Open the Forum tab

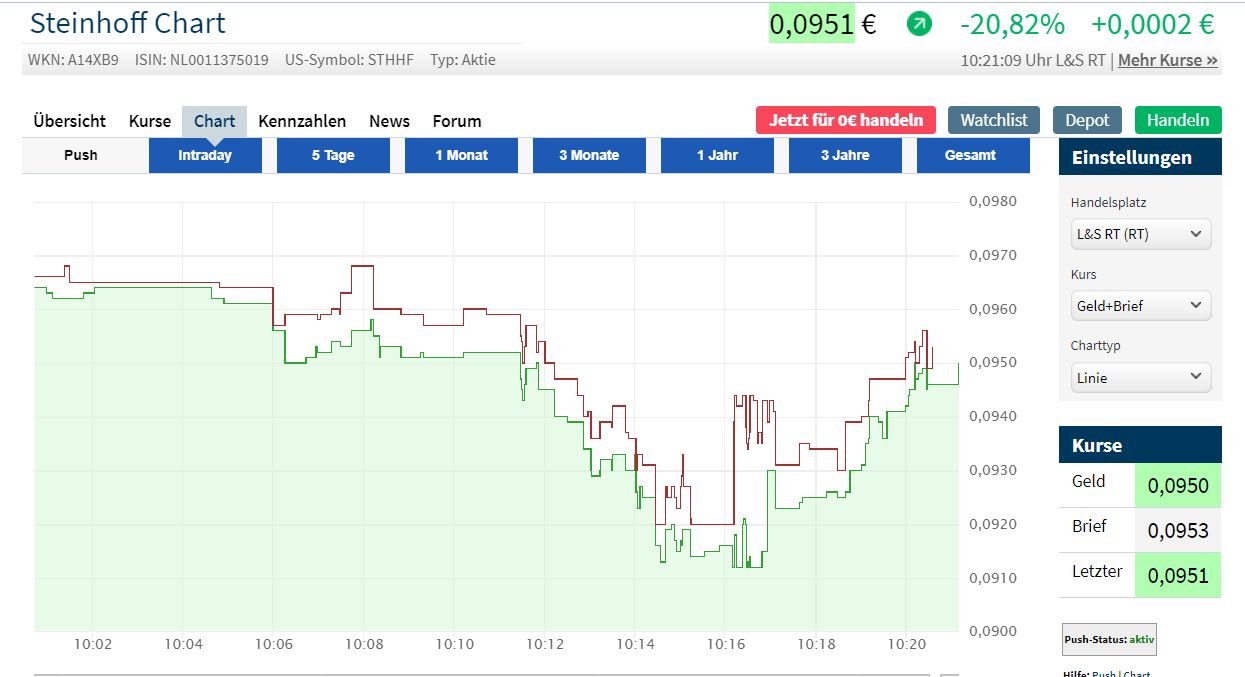pyautogui.click(x=457, y=121)
